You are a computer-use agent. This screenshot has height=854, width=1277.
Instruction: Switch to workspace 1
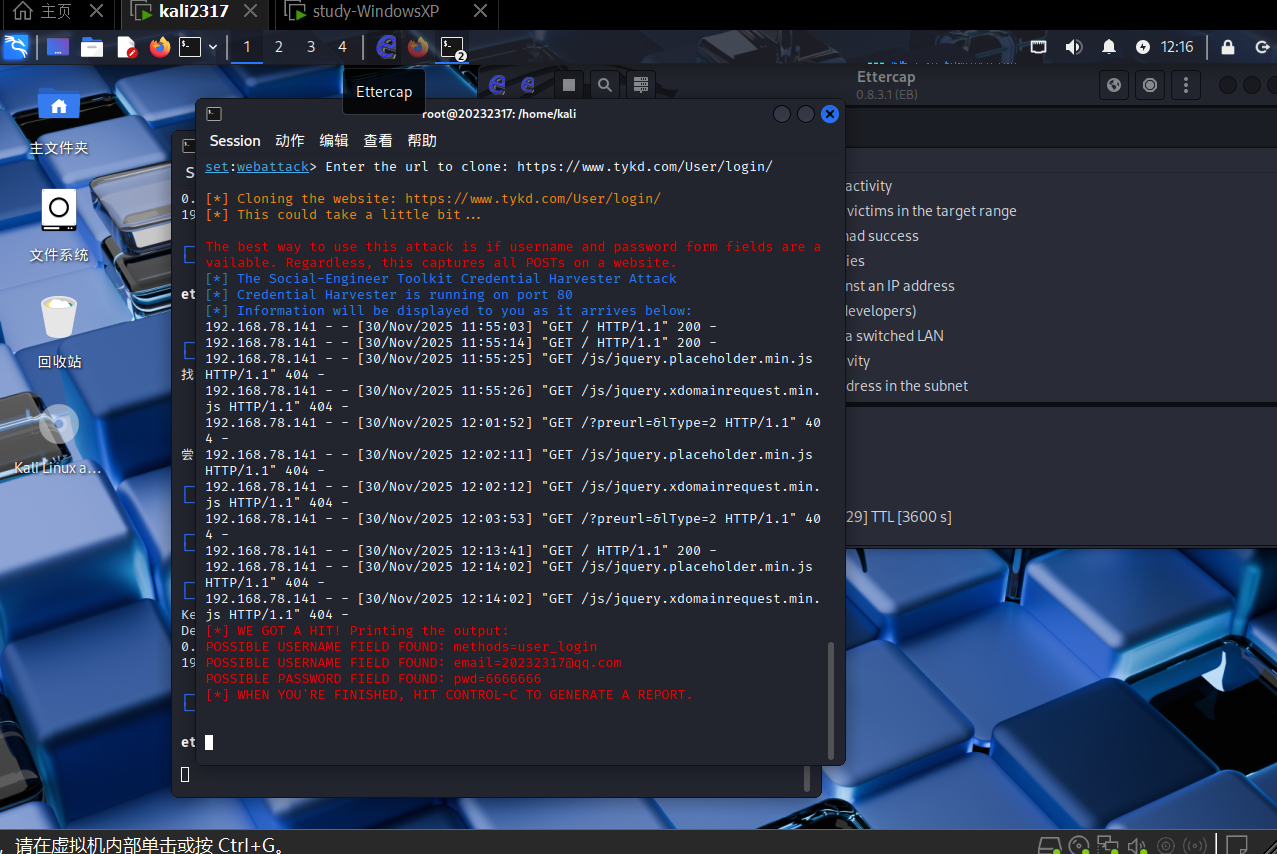pos(247,47)
